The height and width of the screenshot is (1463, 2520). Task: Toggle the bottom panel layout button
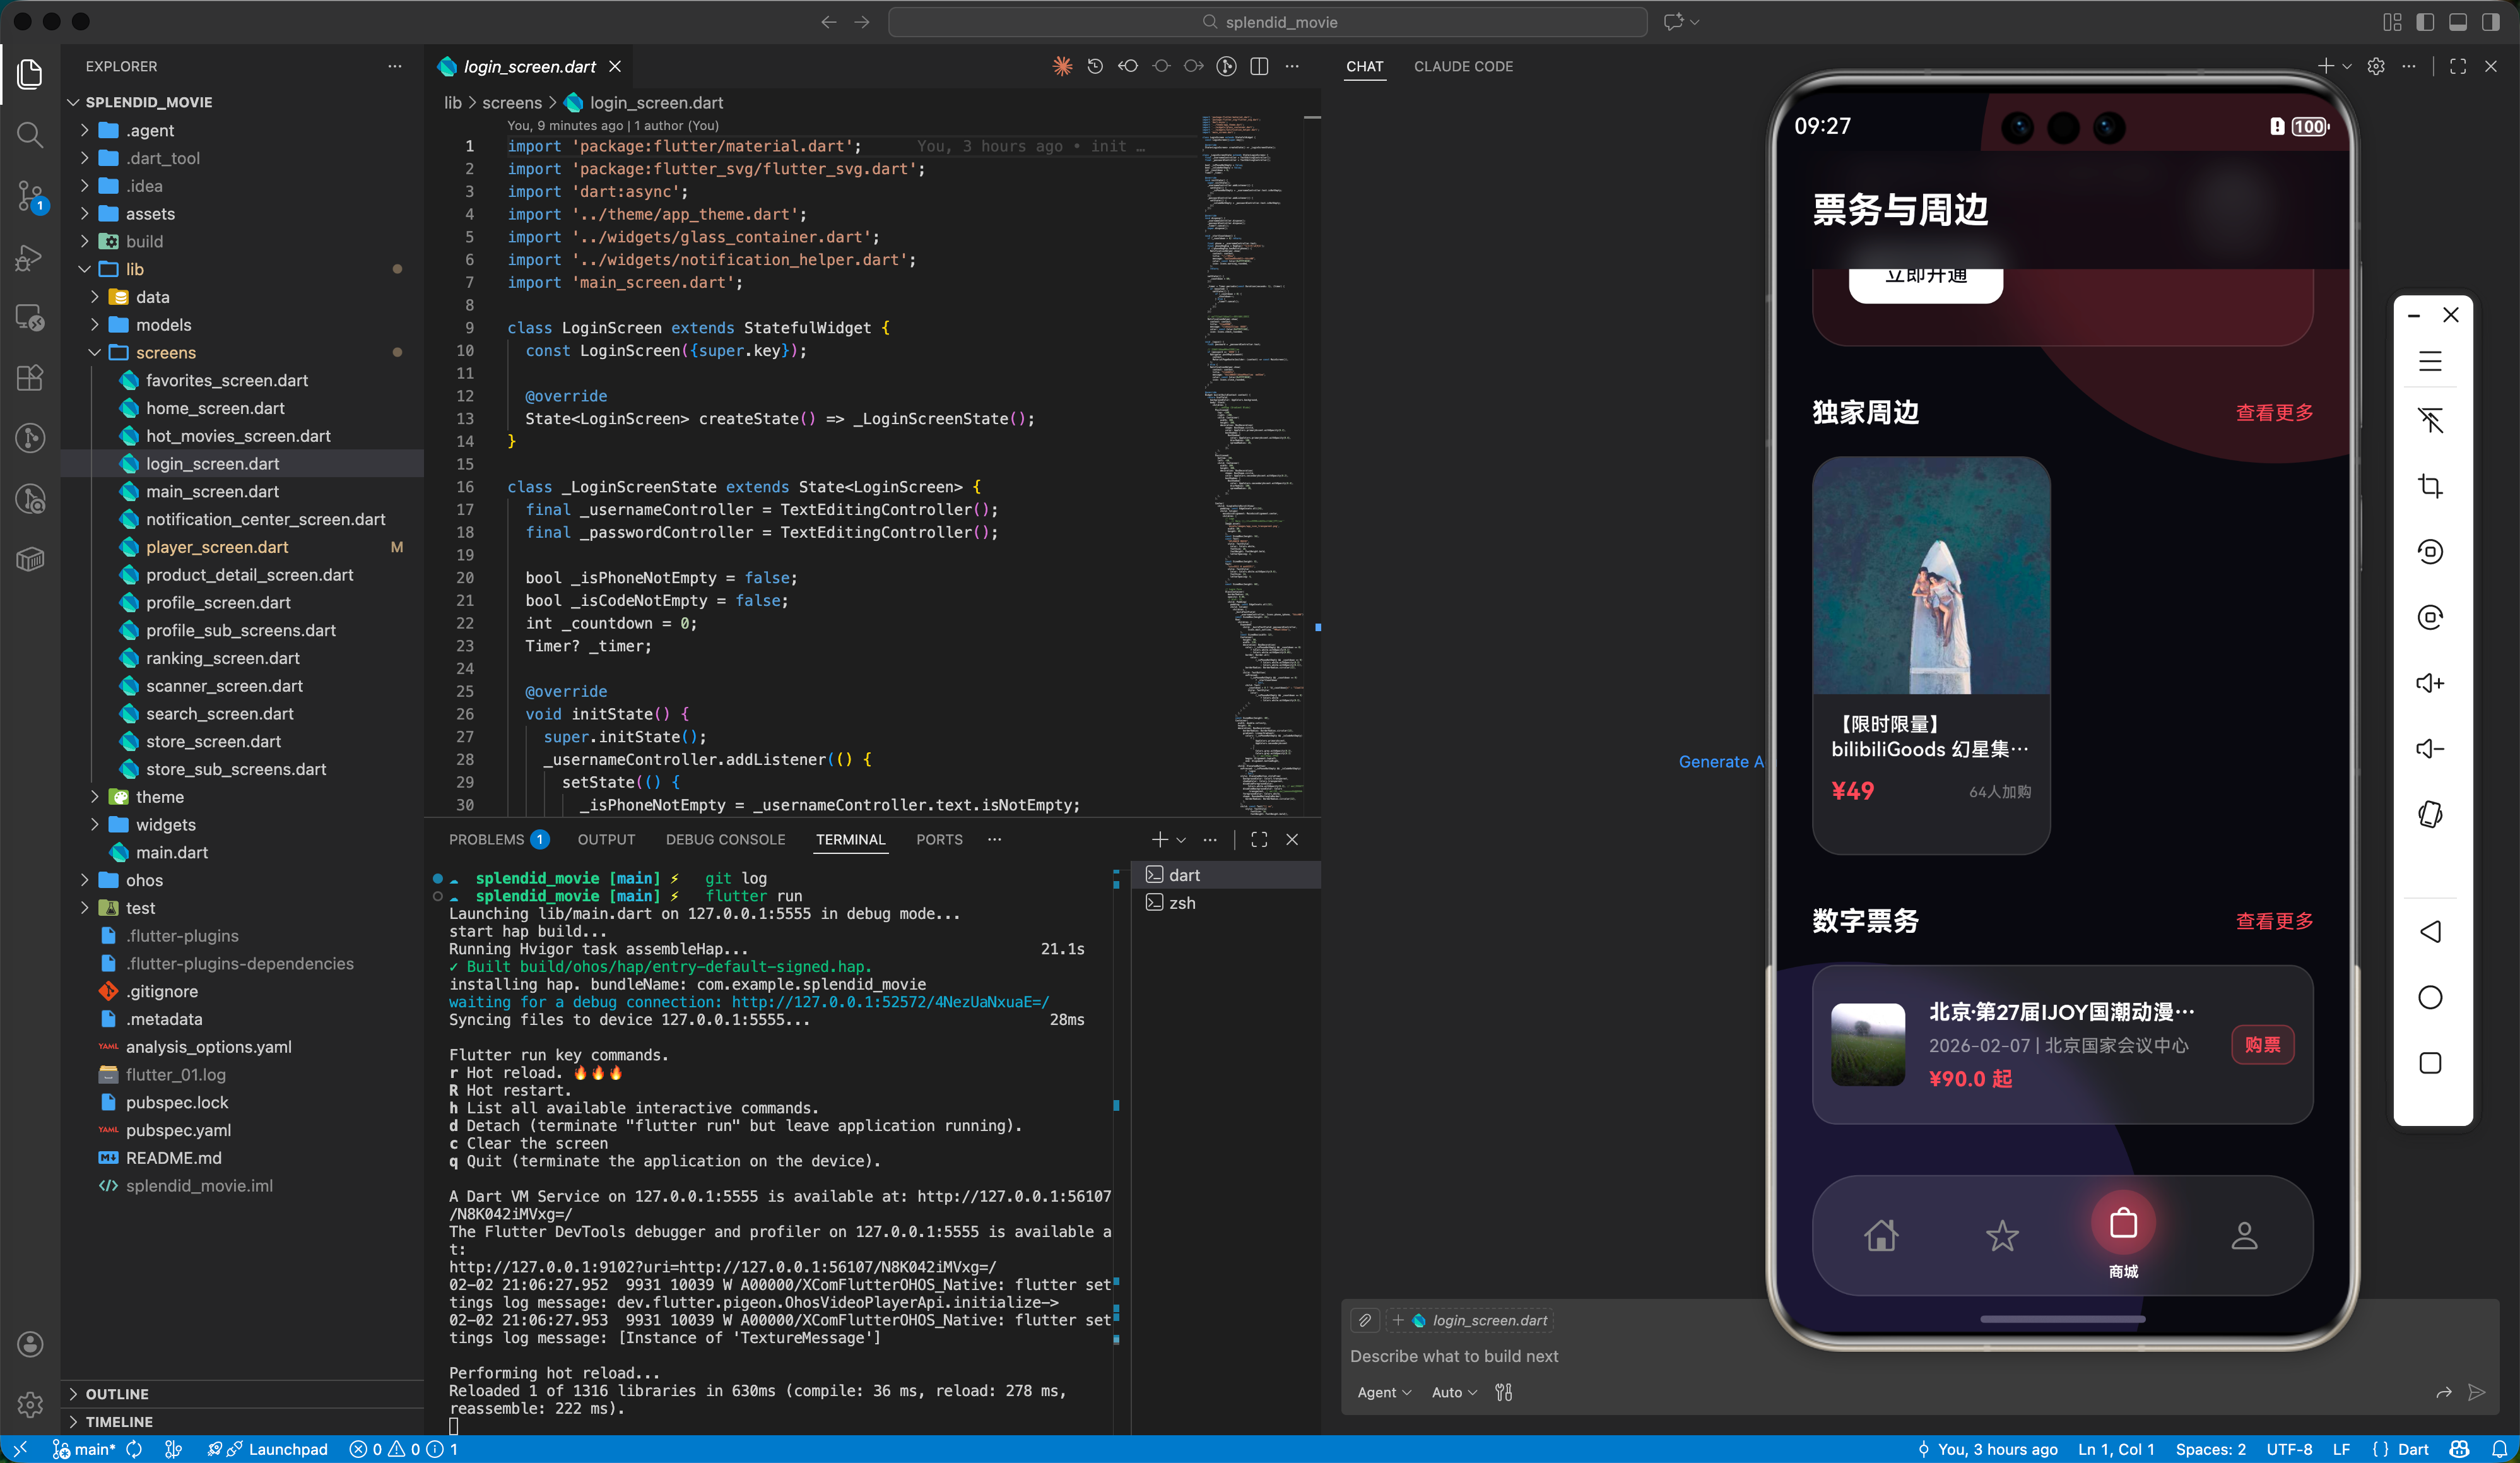(x=2458, y=22)
